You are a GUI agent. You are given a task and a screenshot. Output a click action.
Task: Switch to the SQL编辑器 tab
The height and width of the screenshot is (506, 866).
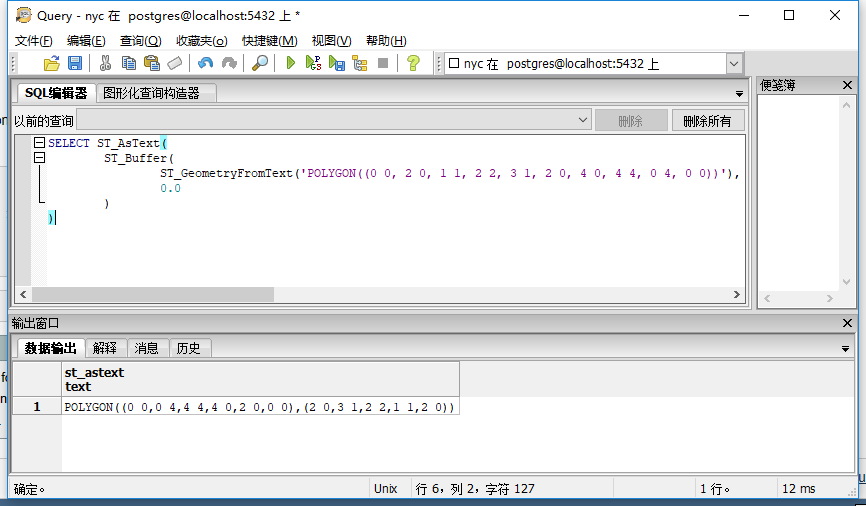tap(56, 93)
